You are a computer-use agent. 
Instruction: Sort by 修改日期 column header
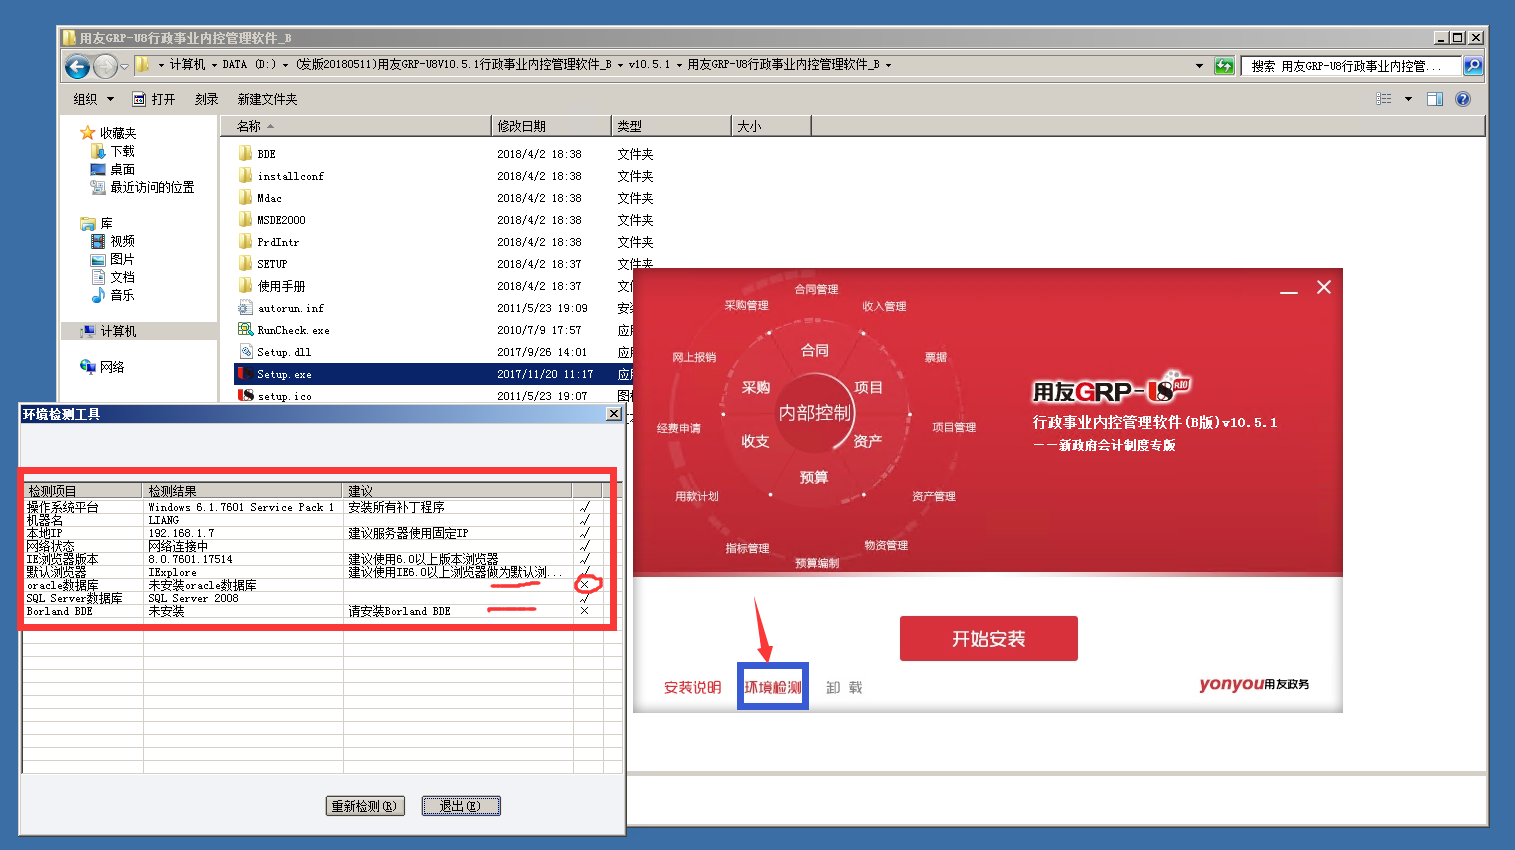(552, 126)
